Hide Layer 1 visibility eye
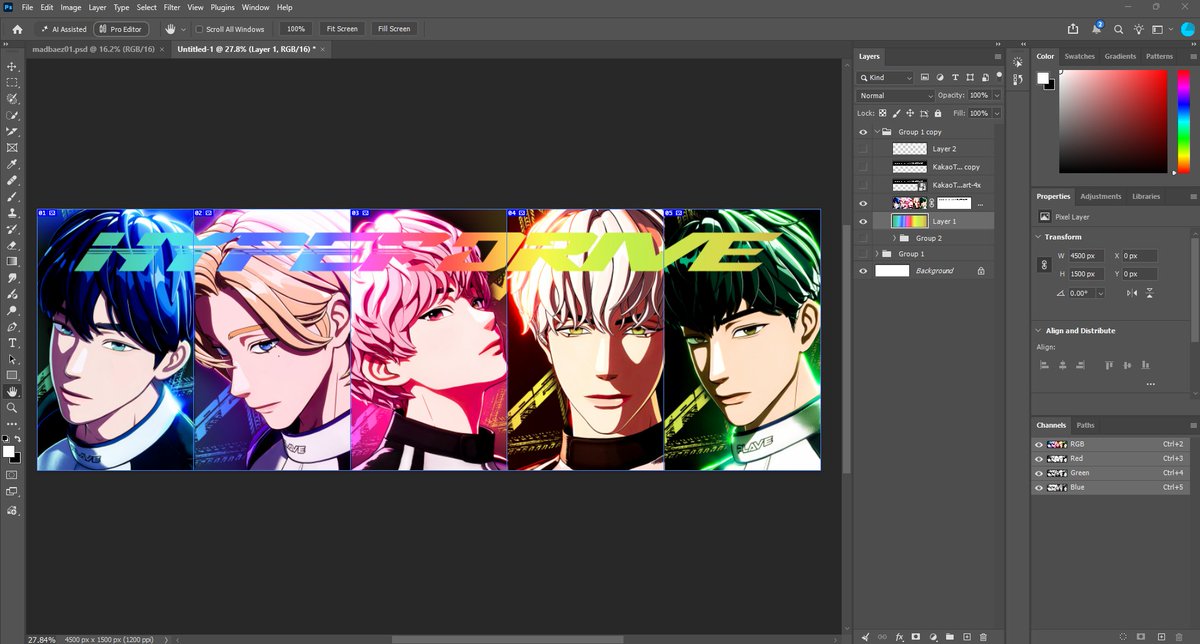The width and height of the screenshot is (1200, 644). pyautogui.click(x=863, y=221)
